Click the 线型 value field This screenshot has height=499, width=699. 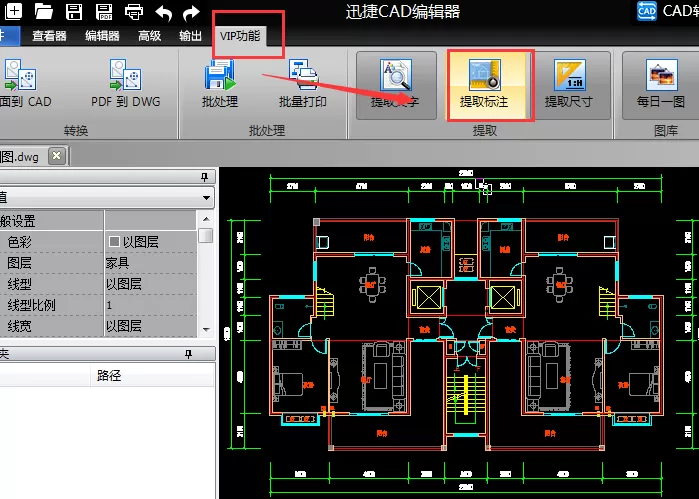coord(150,284)
